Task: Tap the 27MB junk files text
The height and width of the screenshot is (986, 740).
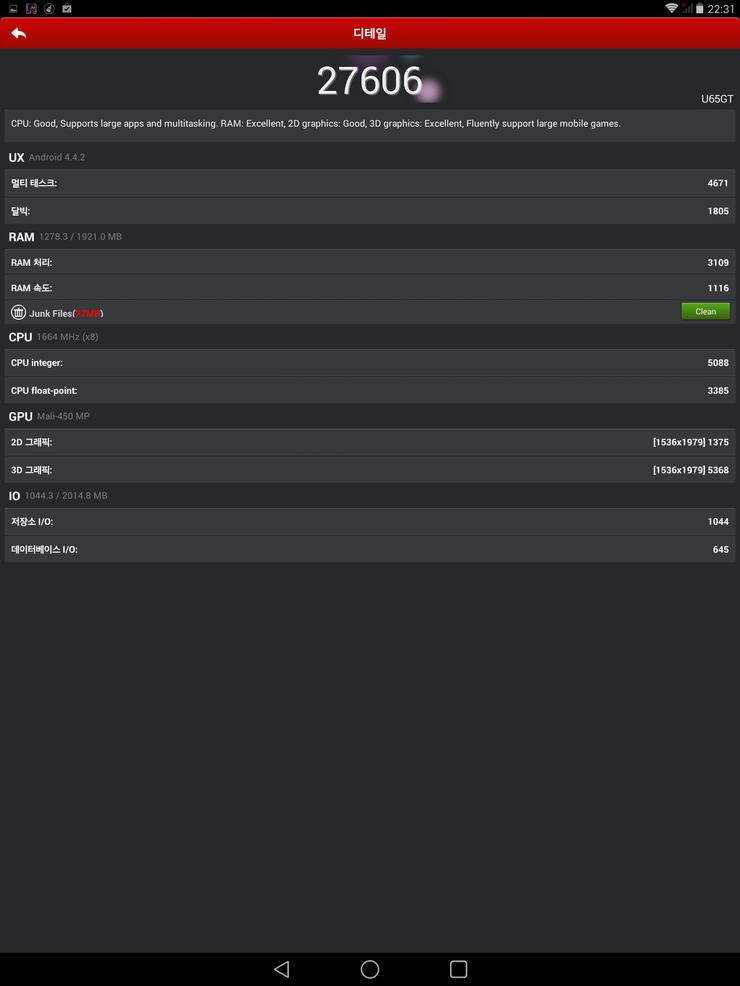Action: 88,313
